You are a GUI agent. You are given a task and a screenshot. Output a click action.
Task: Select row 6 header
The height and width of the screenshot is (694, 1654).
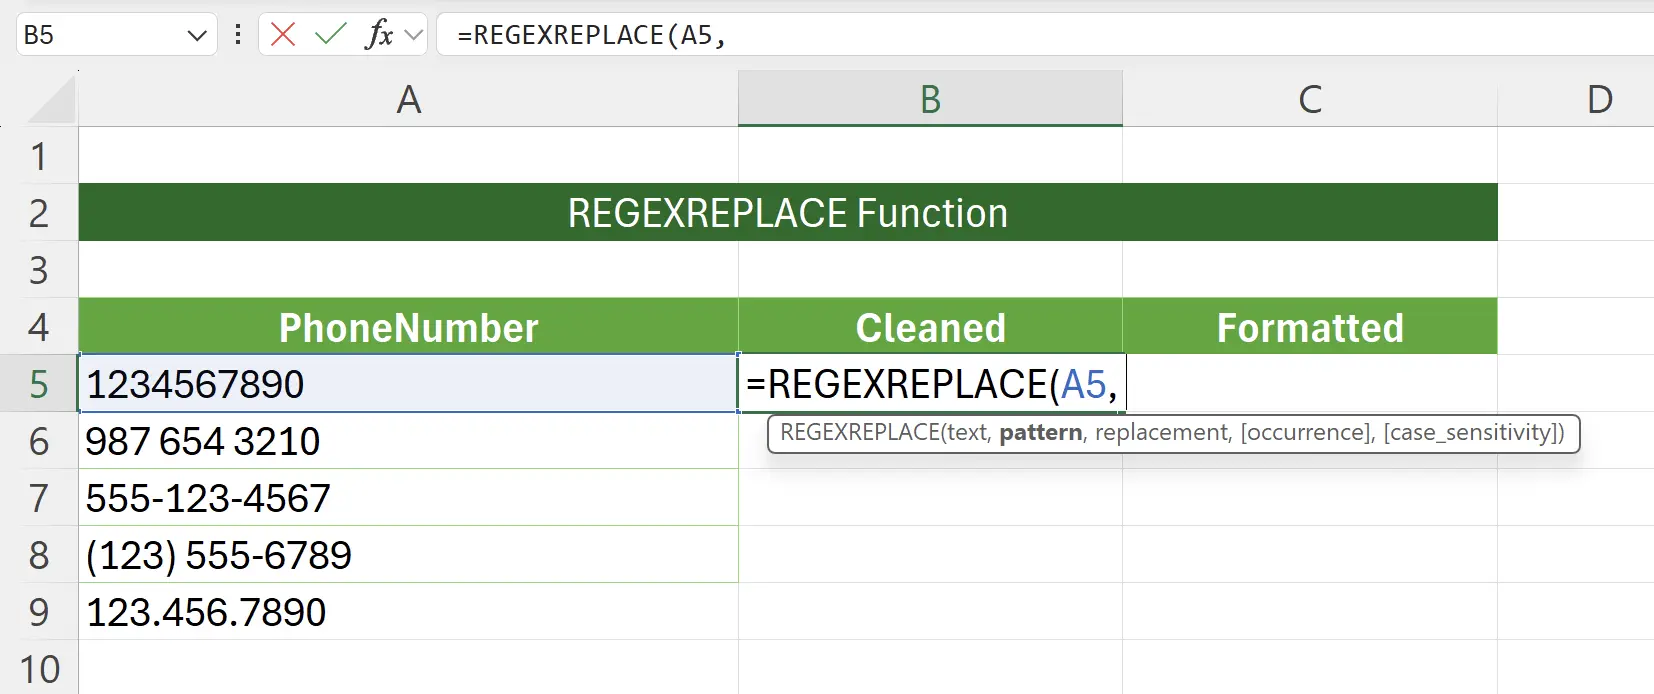[39, 440]
